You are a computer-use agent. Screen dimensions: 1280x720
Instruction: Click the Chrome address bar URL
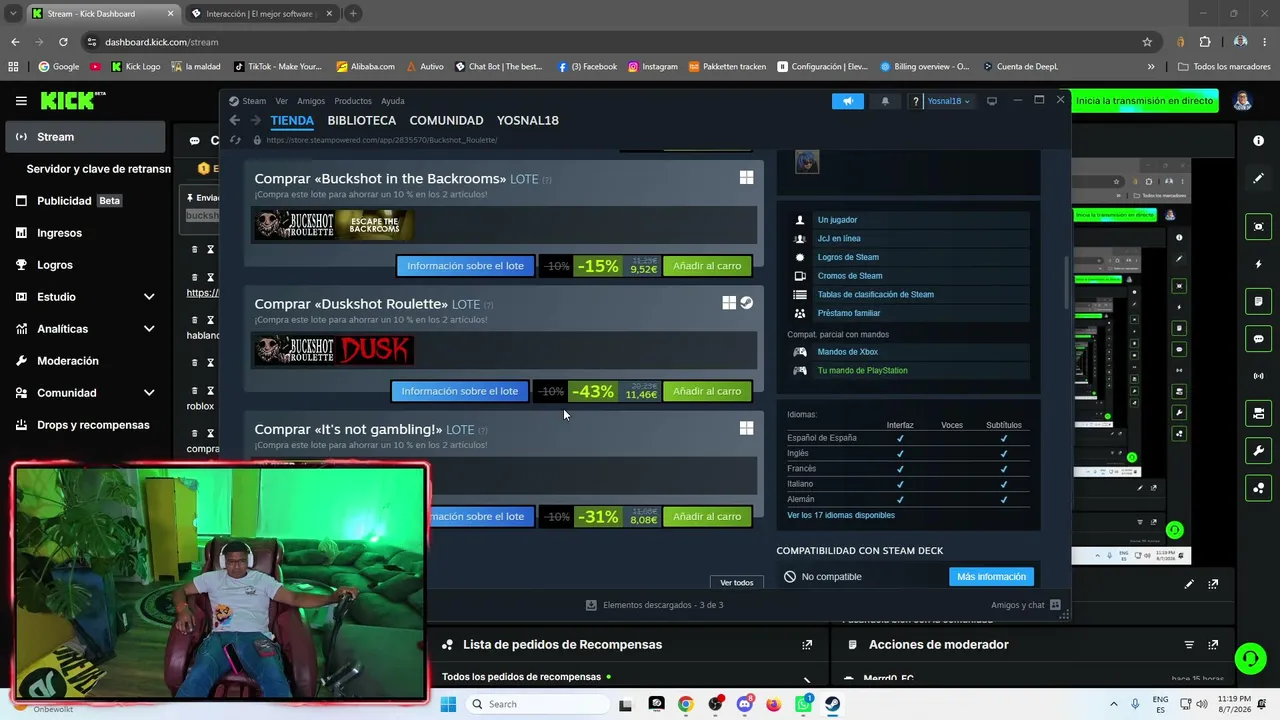(161, 42)
